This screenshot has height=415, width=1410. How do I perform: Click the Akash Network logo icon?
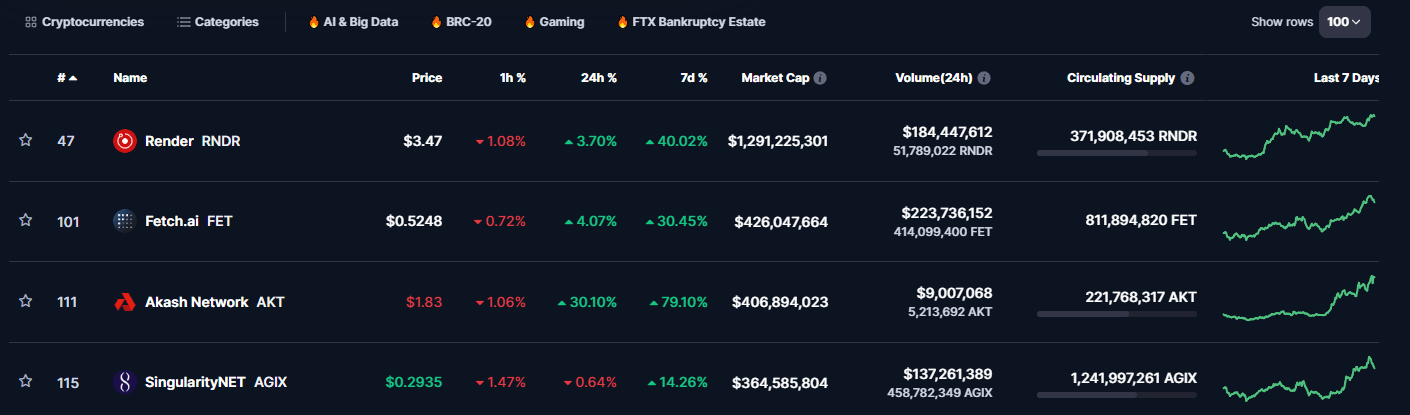click(x=125, y=302)
